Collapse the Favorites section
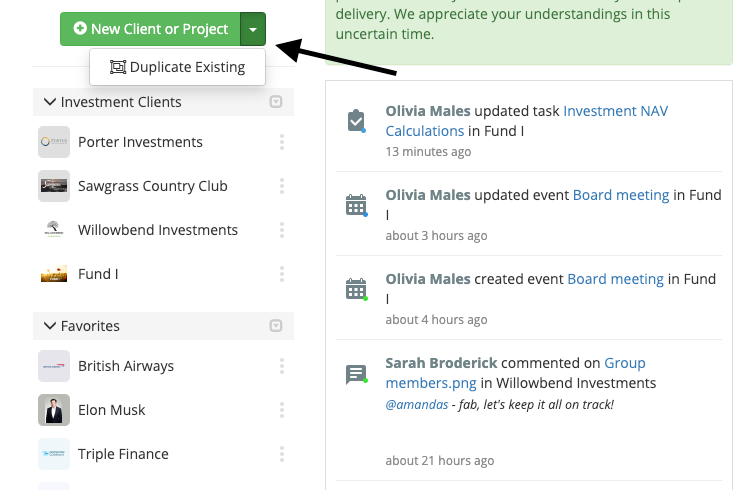The width and height of the screenshot is (752, 490). pyautogui.click(x=48, y=326)
